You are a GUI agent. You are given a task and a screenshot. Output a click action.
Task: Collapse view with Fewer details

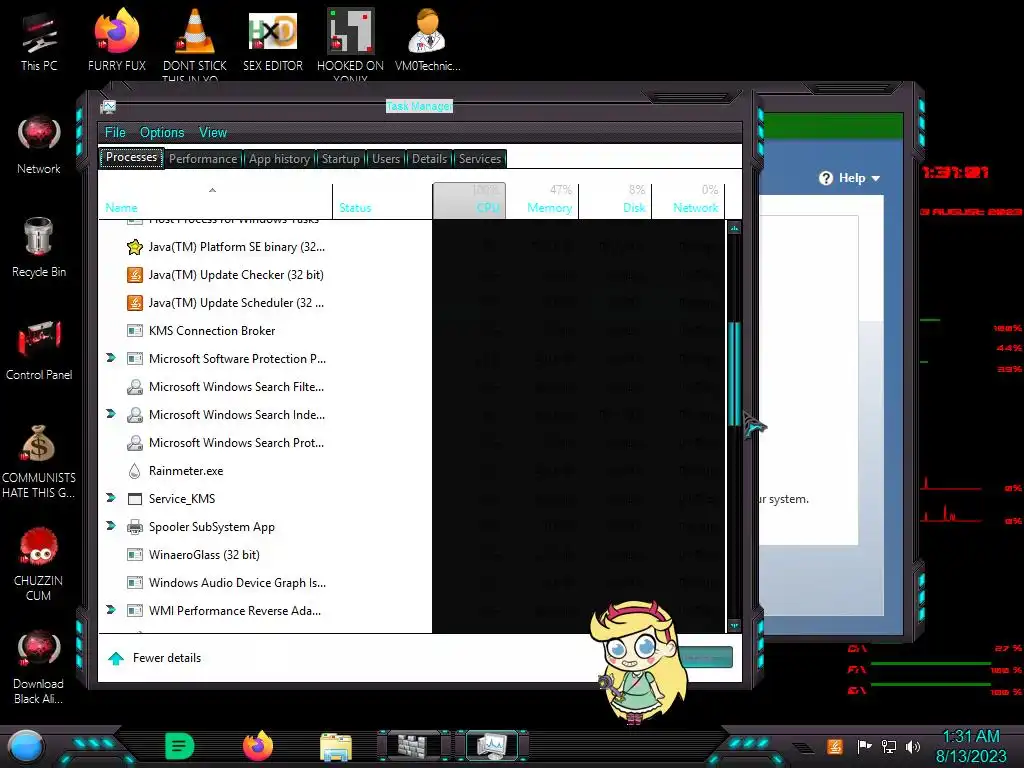pos(155,658)
